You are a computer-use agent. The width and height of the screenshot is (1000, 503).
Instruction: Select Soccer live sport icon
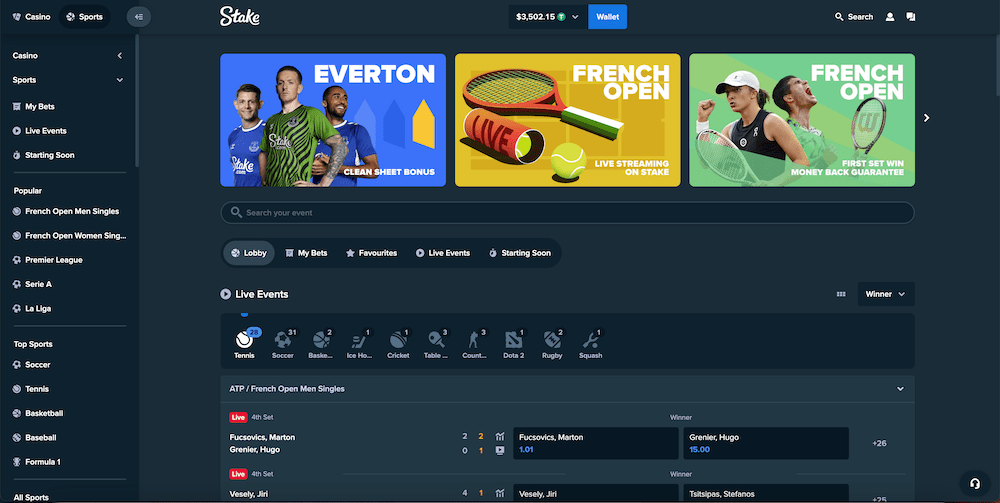coord(283,344)
